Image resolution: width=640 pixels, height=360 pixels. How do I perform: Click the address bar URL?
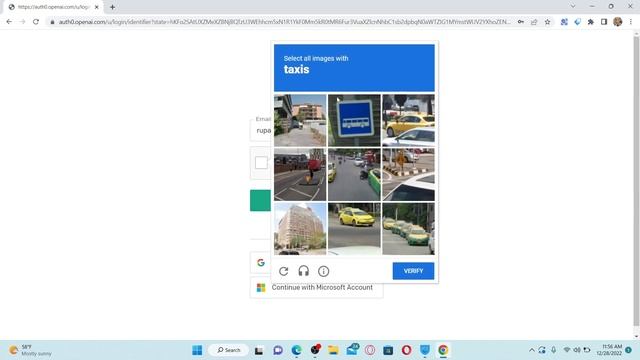pos(284,22)
